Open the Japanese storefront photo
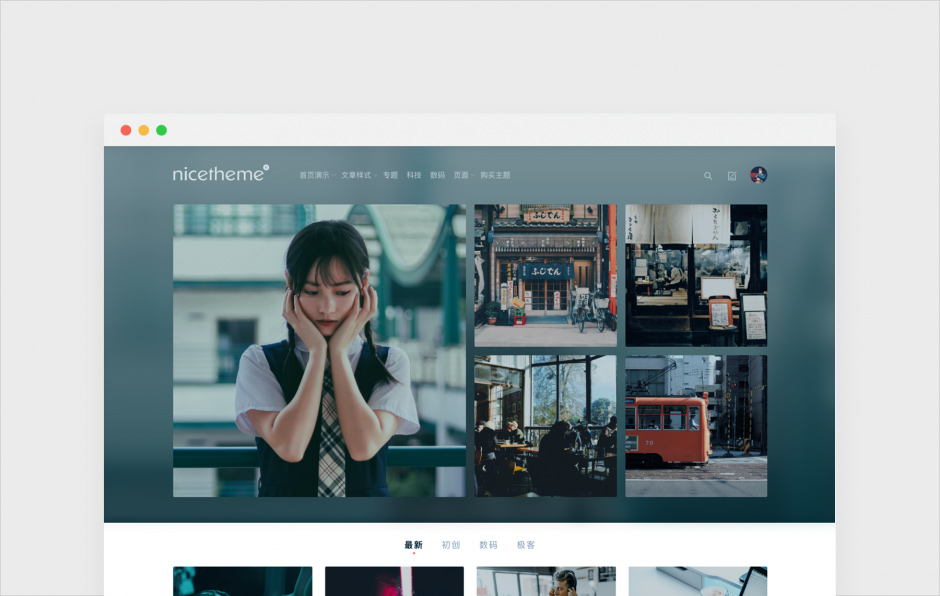The image size is (940, 596). pyautogui.click(x=545, y=275)
